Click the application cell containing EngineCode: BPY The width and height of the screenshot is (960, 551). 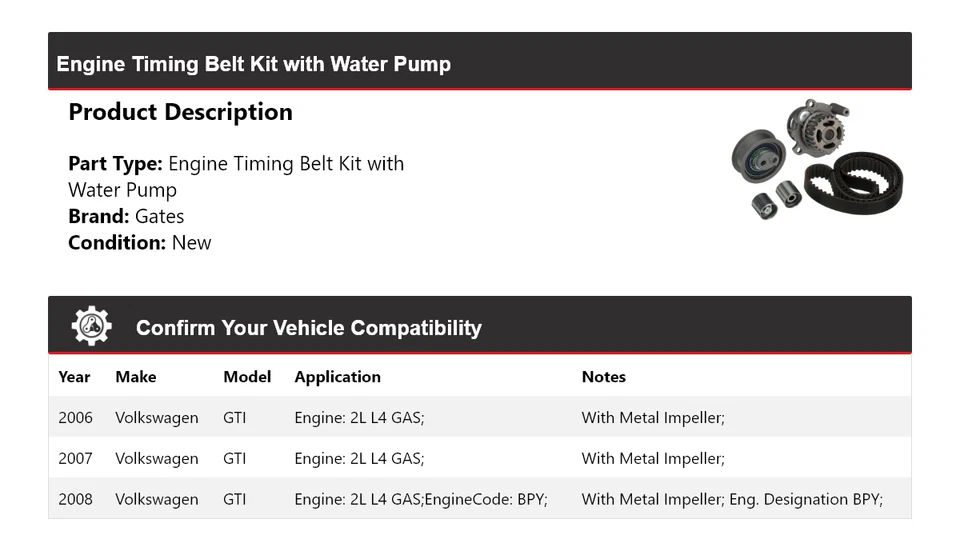coord(421,499)
